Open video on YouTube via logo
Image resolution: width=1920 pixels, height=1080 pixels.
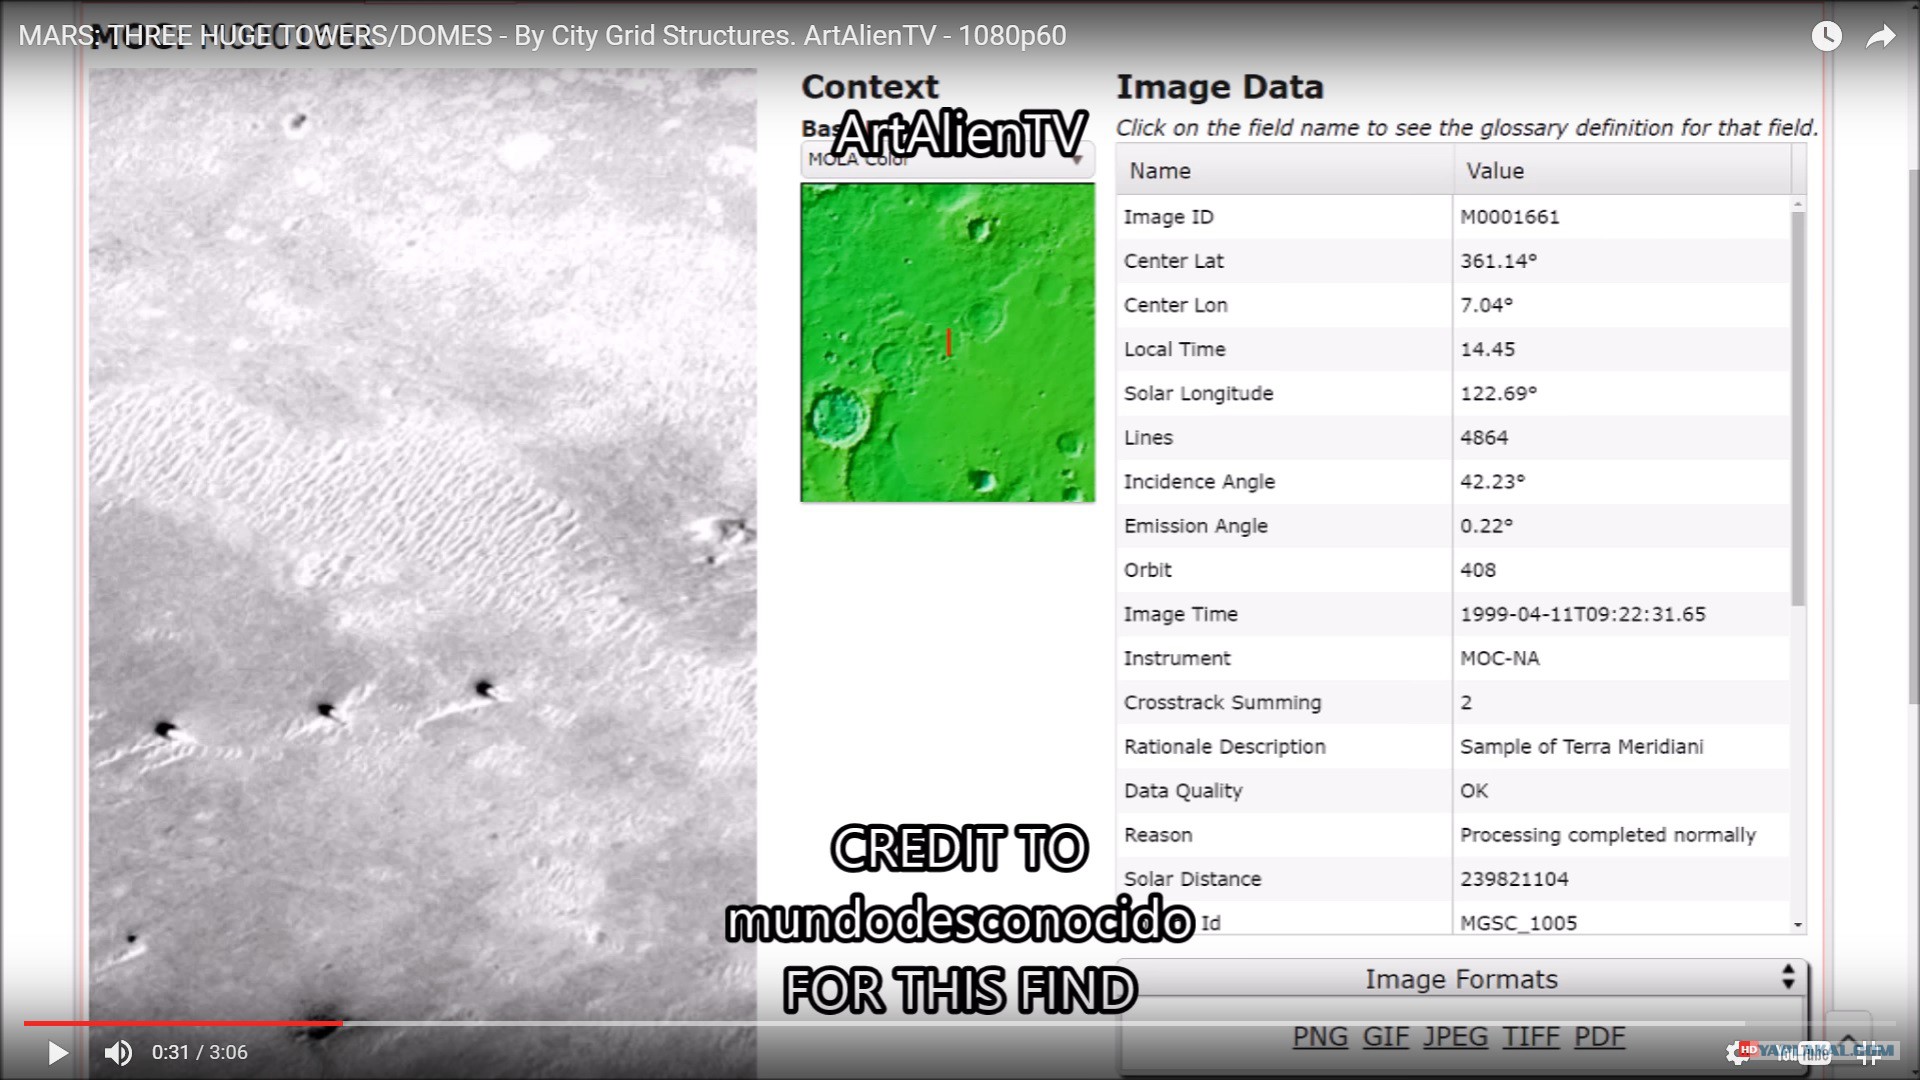click(x=1803, y=1052)
